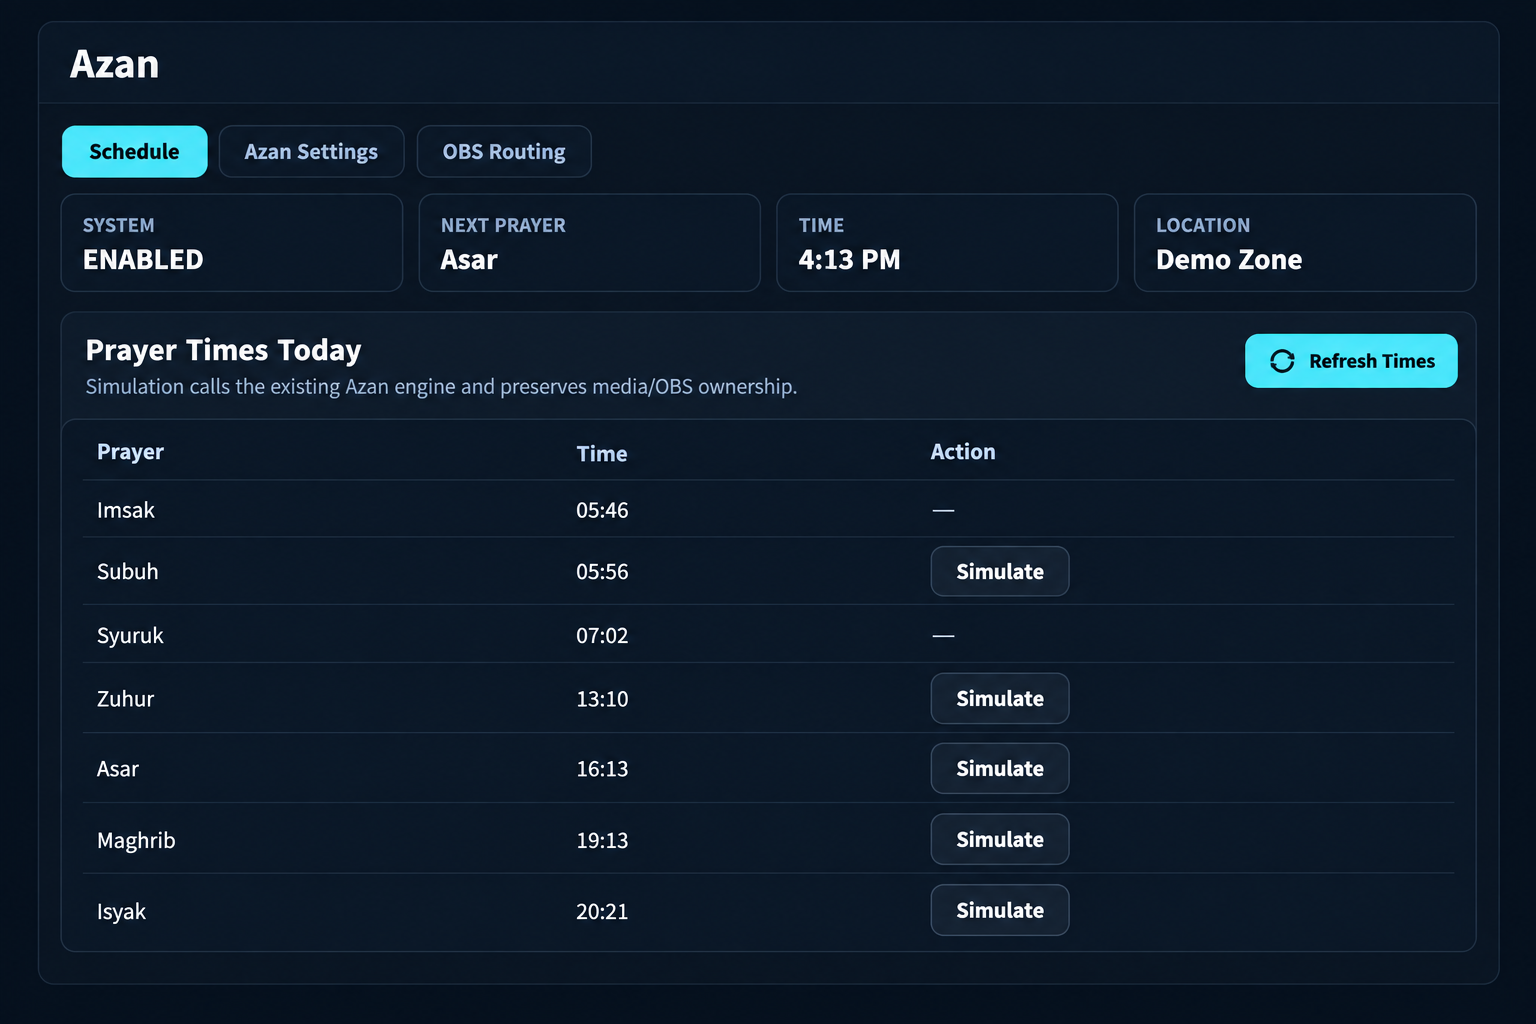Image resolution: width=1536 pixels, height=1024 pixels.
Task: Open the OBS Routing tab
Action: point(504,152)
